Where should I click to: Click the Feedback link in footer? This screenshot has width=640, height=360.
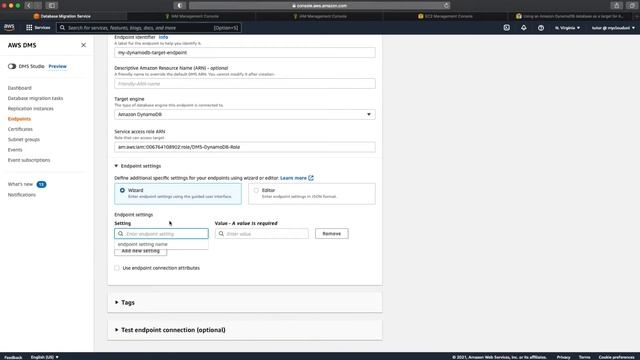pos(13,357)
